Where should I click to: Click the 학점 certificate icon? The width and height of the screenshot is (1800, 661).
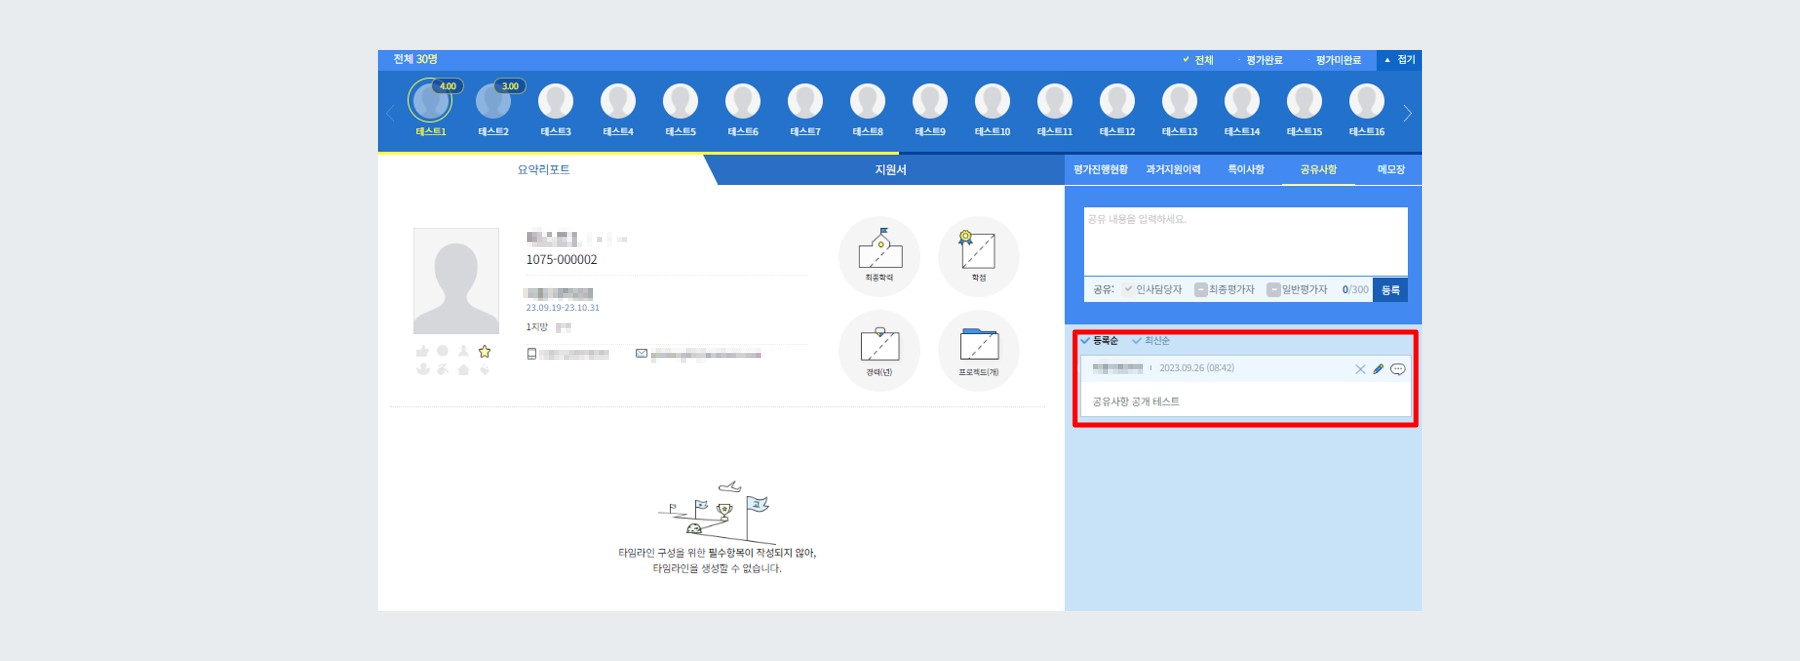(x=978, y=256)
